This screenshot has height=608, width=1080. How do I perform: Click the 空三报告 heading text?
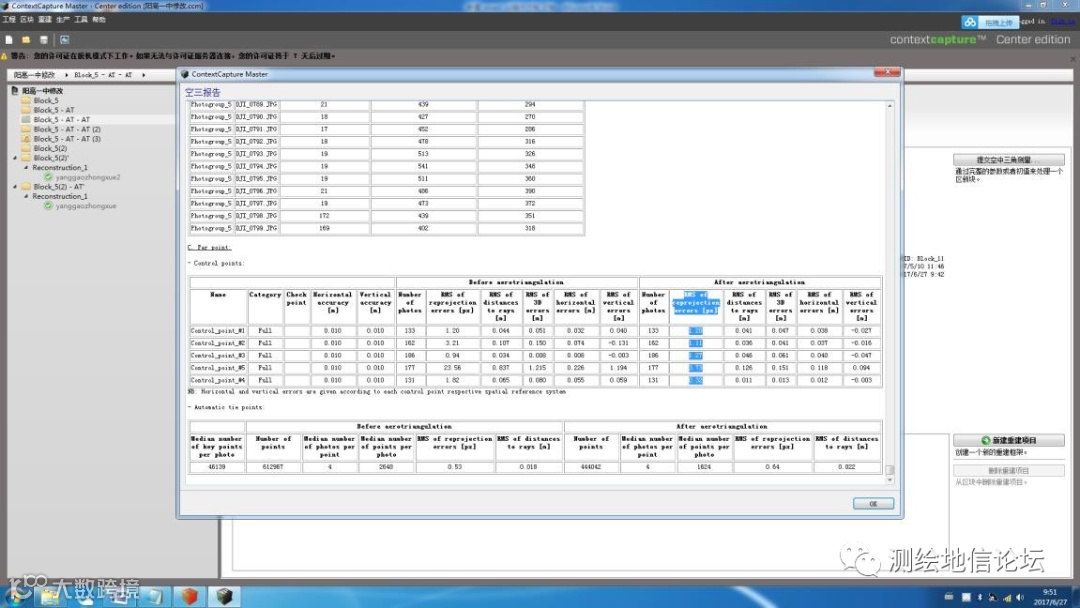(202, 92)
